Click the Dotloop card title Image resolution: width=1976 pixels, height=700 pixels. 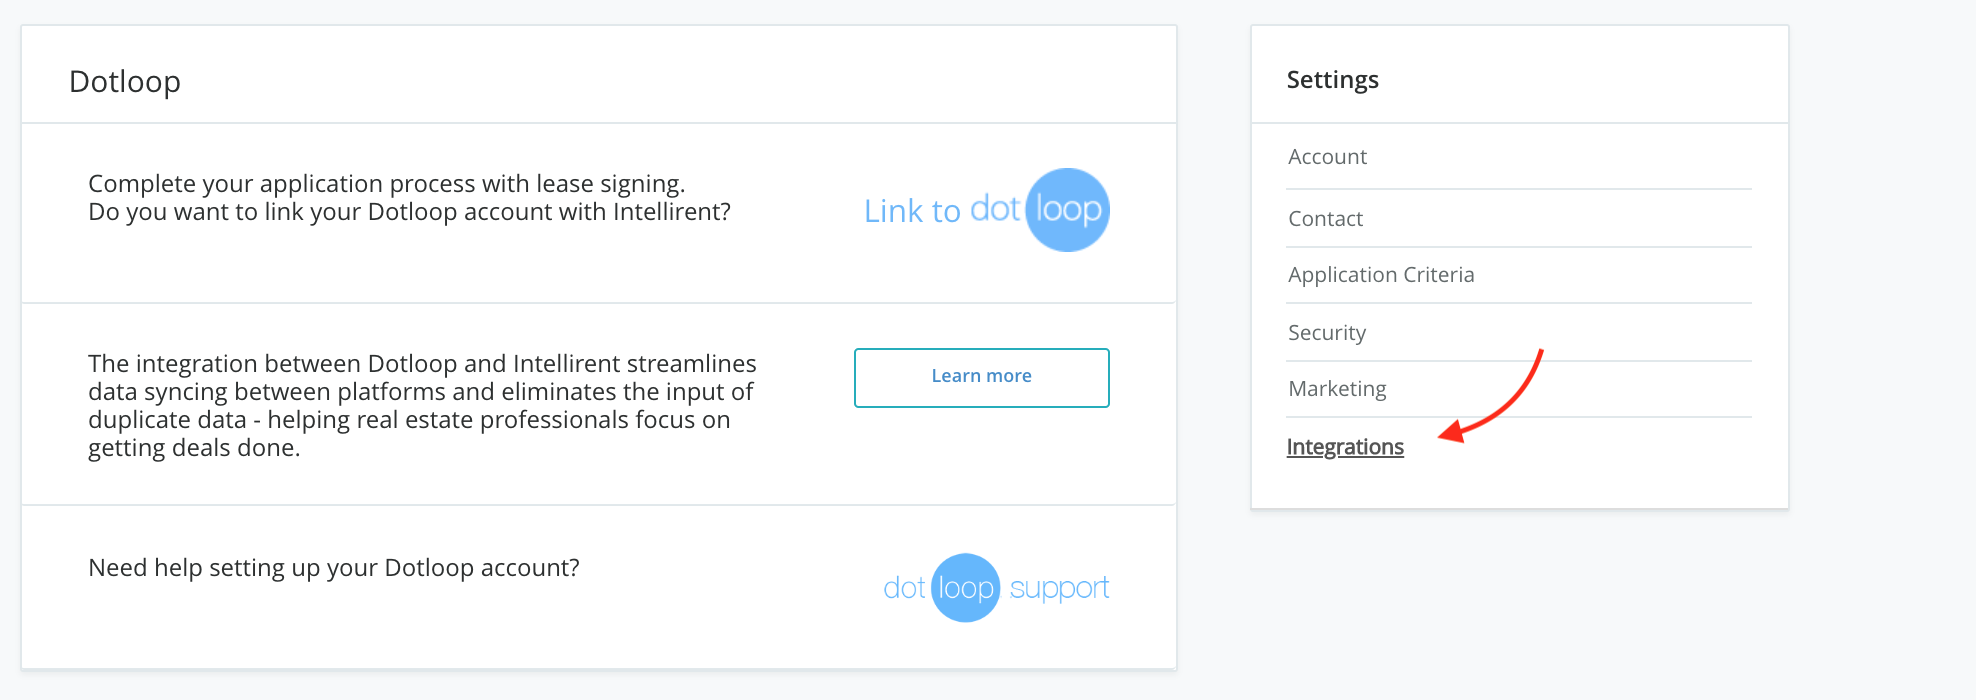coord(125,82)
